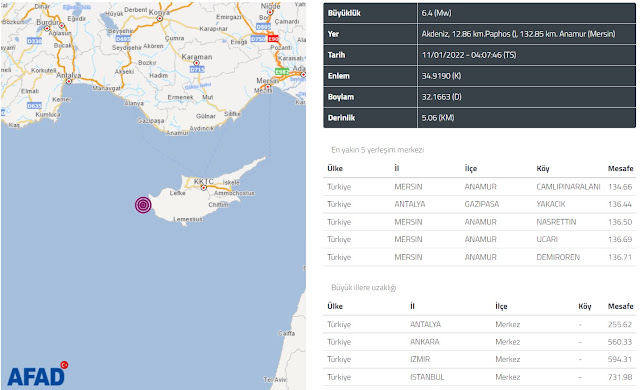Click the distance value 134.66
640x390 pixels.
point(620,187)
